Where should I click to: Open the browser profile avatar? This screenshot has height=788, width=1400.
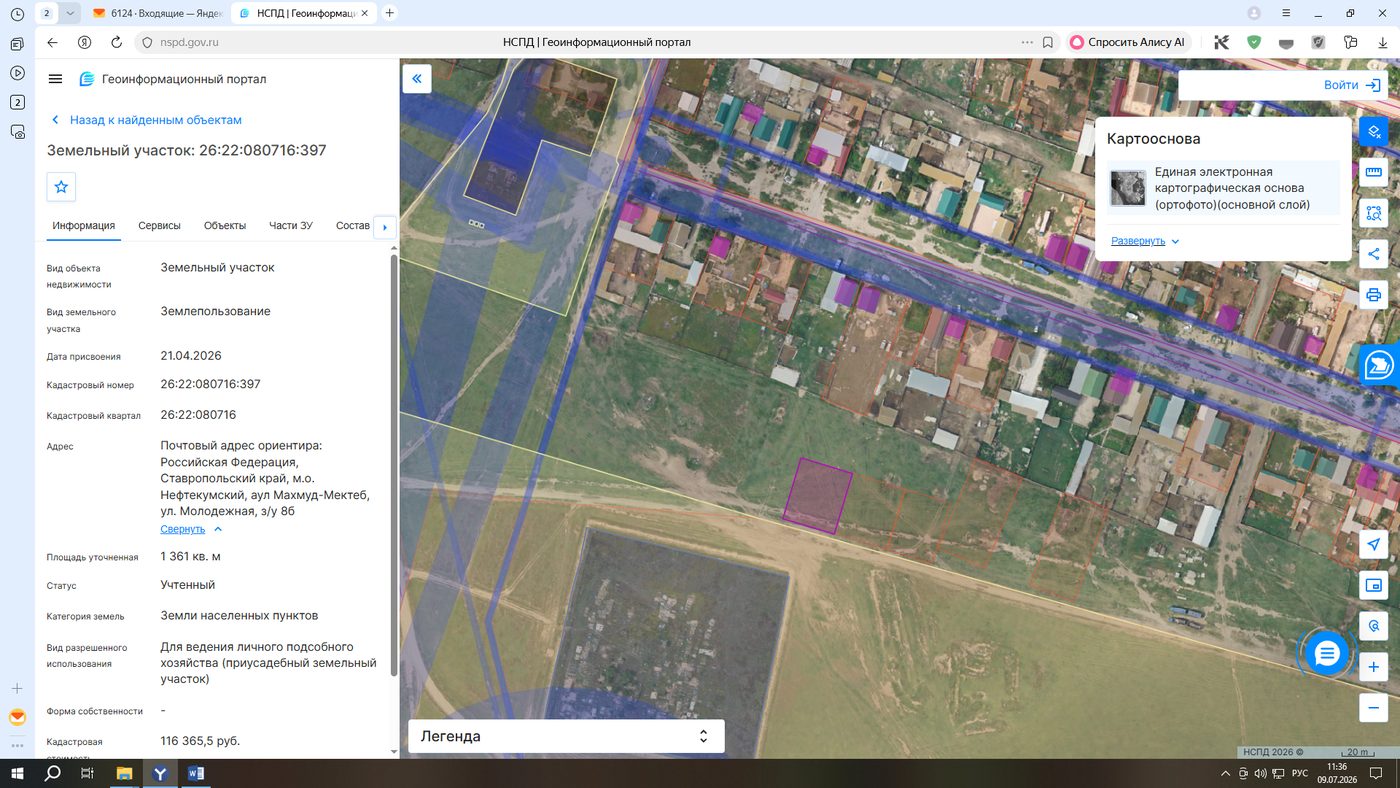click(x=1254, y=13)
